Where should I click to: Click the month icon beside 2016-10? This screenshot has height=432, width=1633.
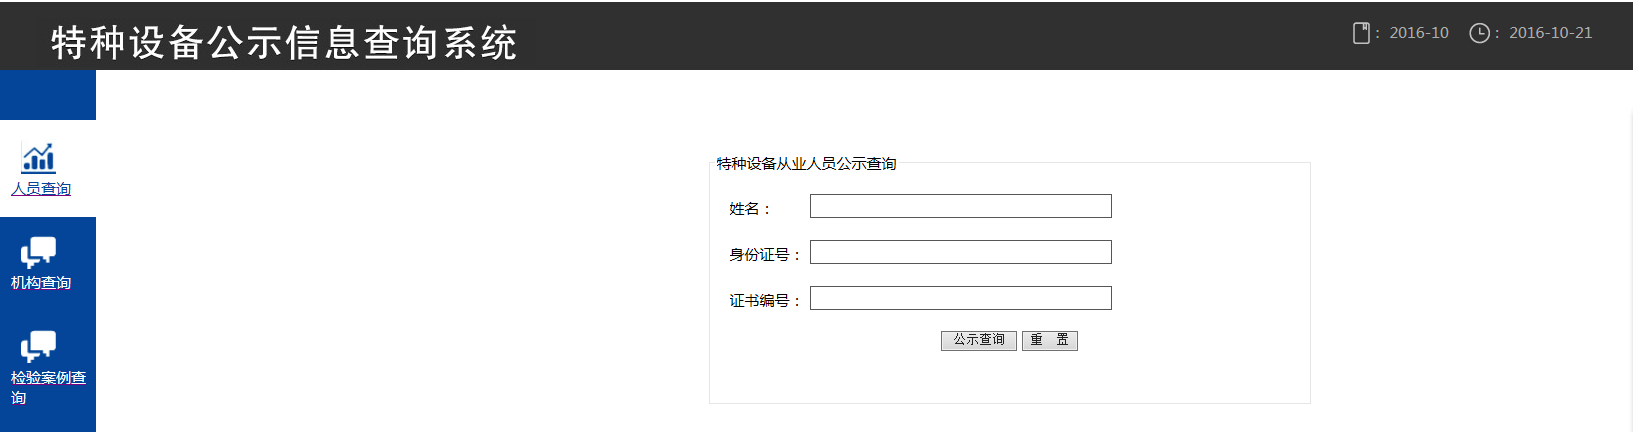click(1361, 33)
